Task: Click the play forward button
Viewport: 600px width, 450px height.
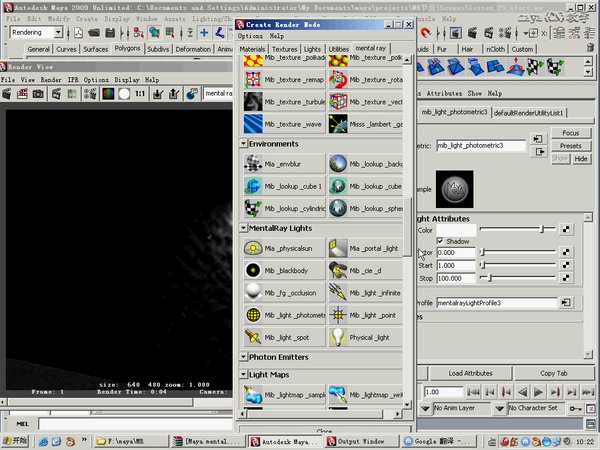Action: pos(538,392)
